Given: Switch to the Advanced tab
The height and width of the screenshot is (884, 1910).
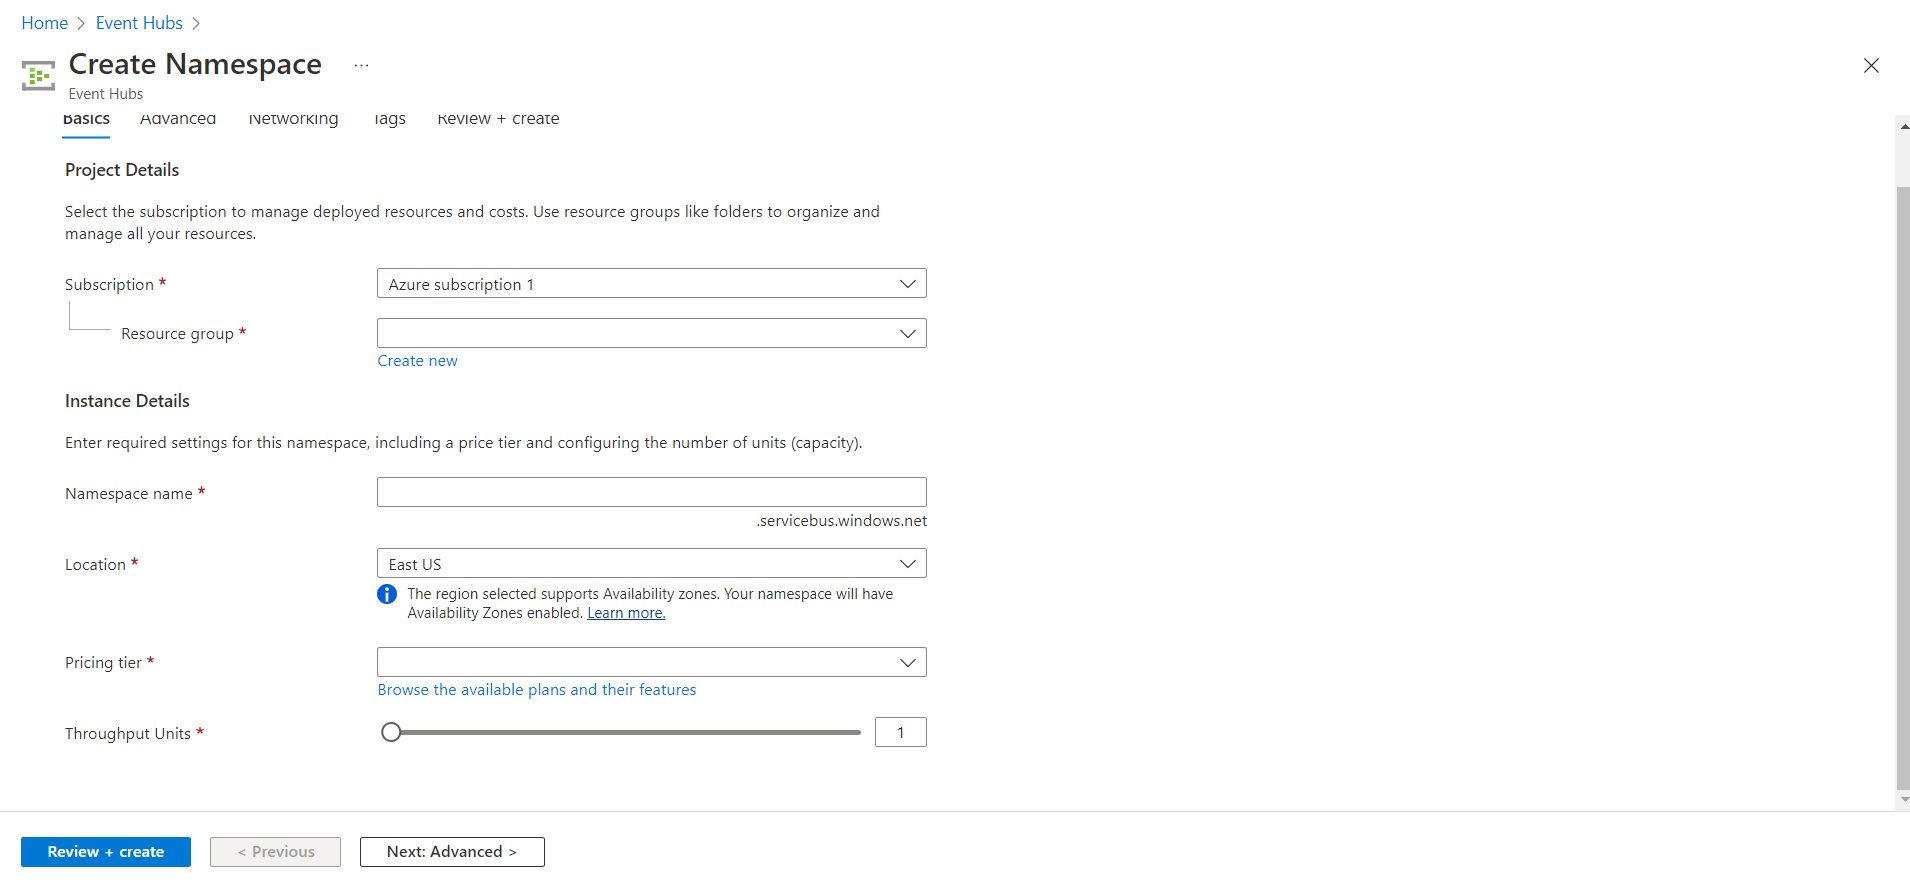Looking at the screenshot, I should 178,119.
